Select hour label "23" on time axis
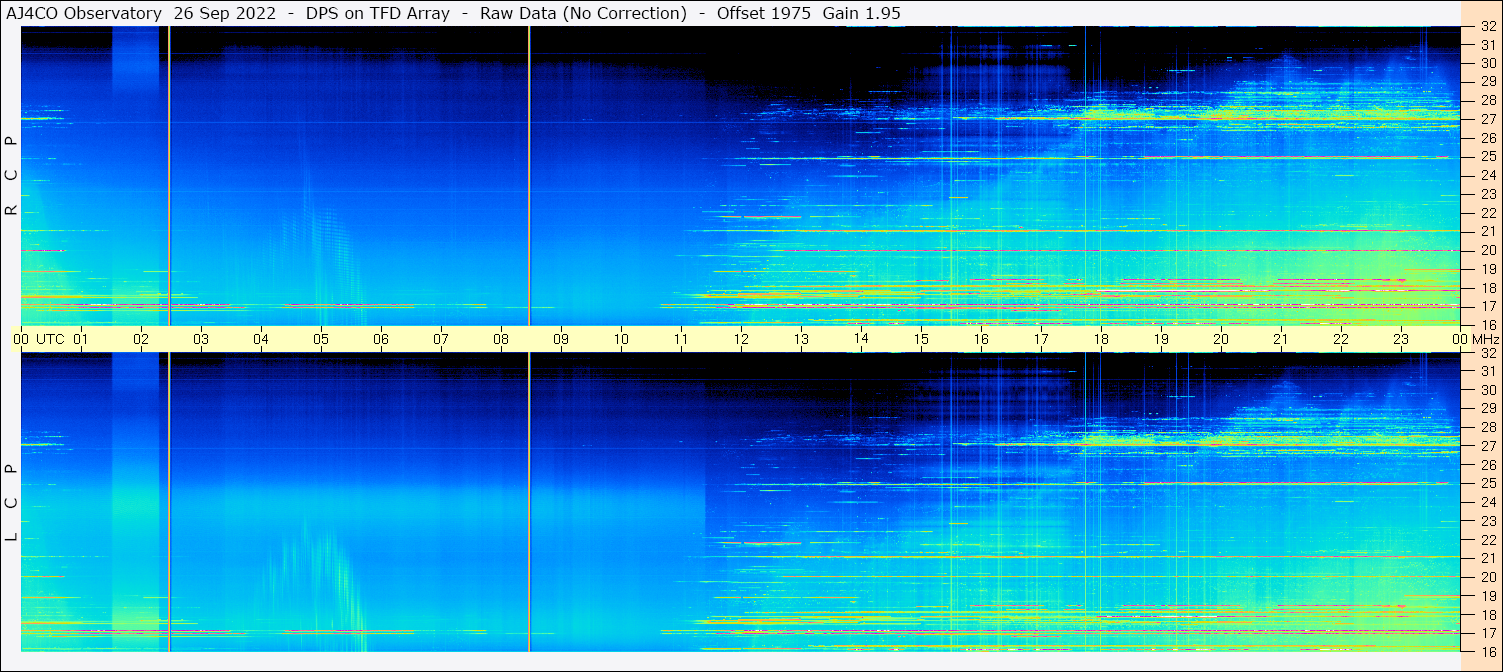 [x=1401, y=339]
